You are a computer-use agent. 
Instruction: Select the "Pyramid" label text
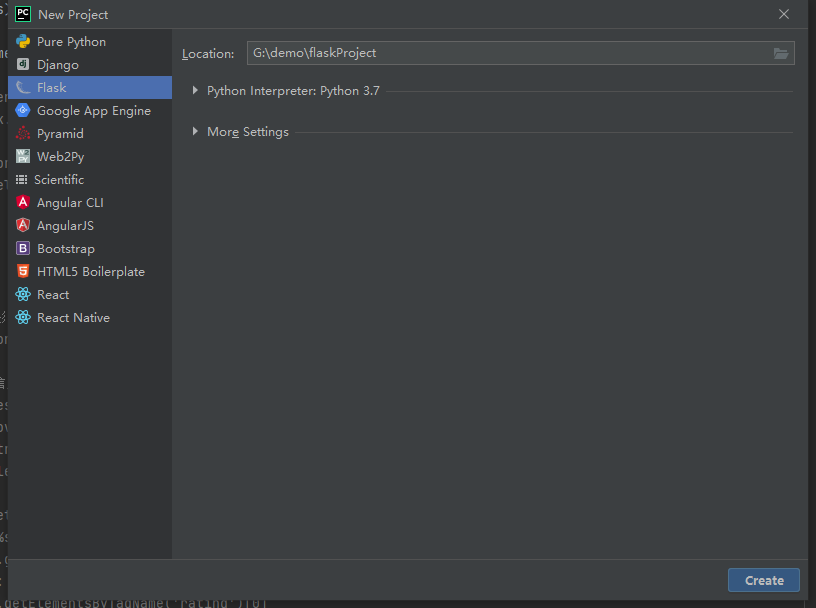tap(60, 134)
